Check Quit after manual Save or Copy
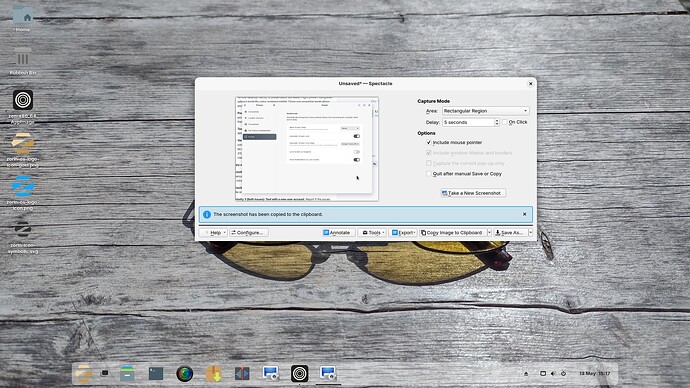This screenshot has height=388, width=690. point(429,174)
